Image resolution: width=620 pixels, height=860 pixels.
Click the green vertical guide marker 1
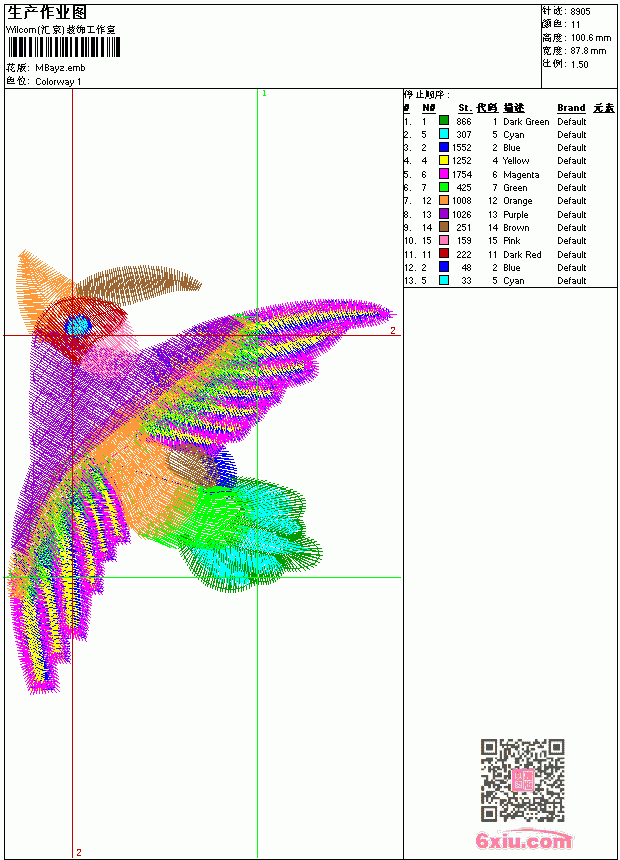[x=264, y=94]
